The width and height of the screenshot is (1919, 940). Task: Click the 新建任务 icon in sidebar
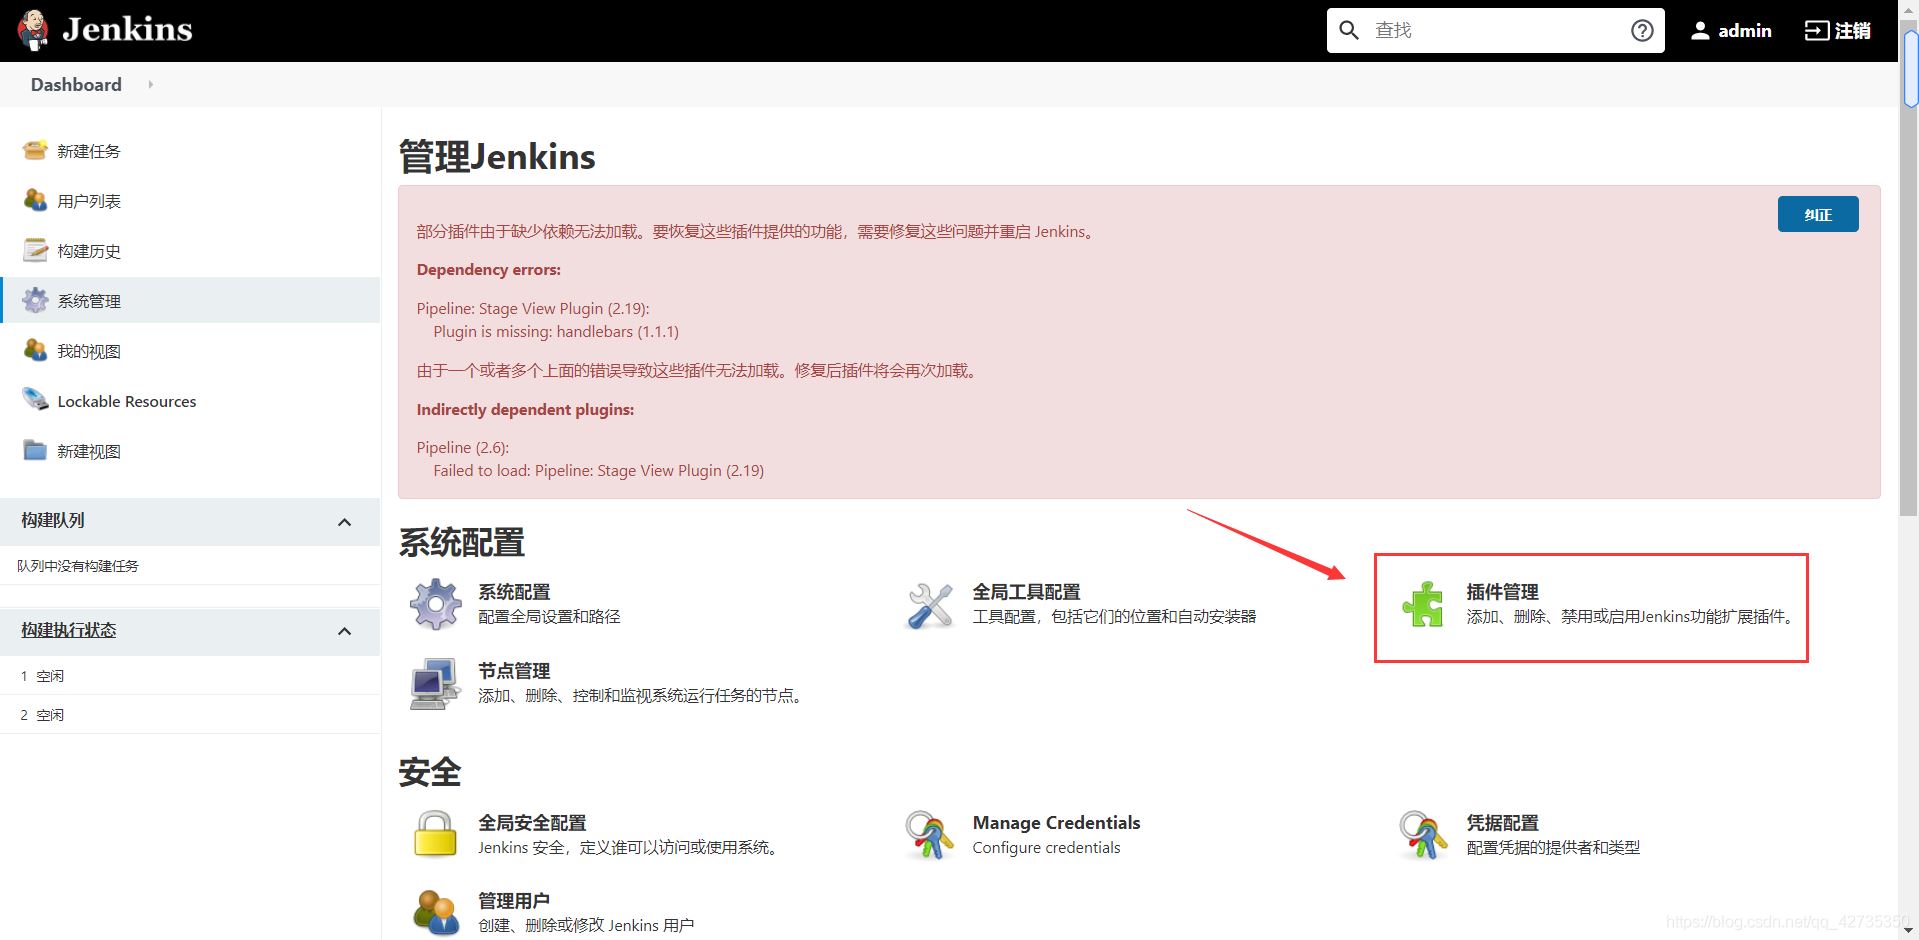[35, 150]
